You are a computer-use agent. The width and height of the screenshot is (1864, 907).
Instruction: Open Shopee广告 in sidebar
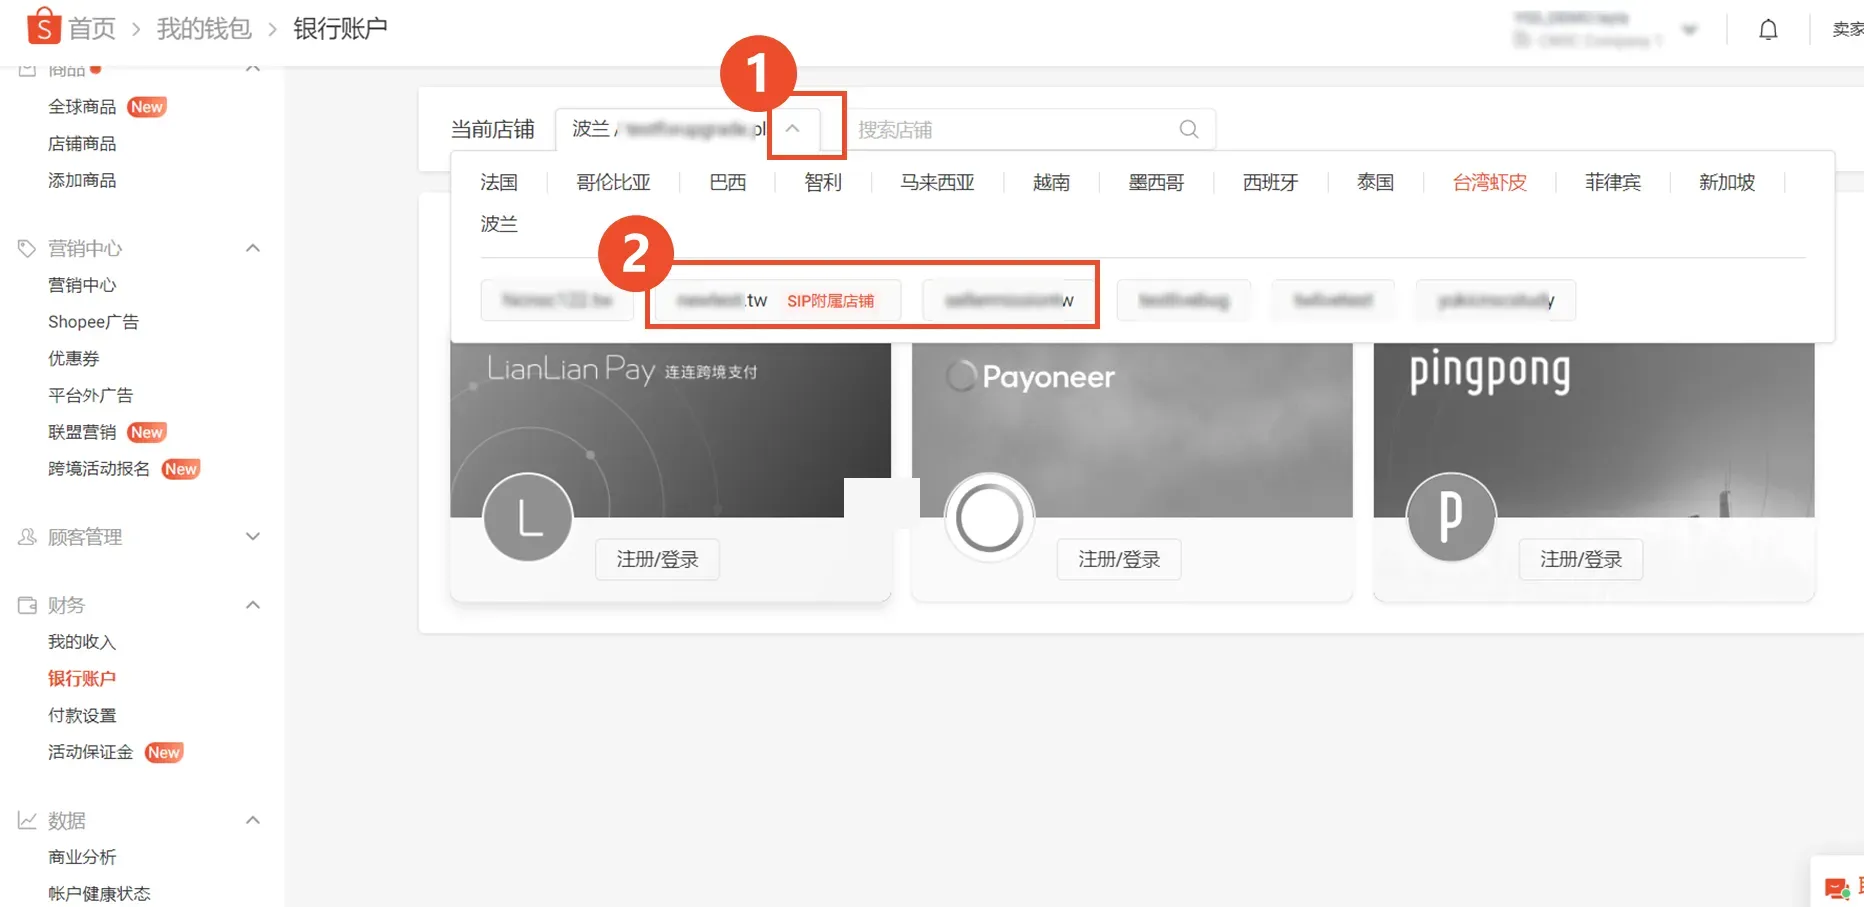tap(93, 322)
